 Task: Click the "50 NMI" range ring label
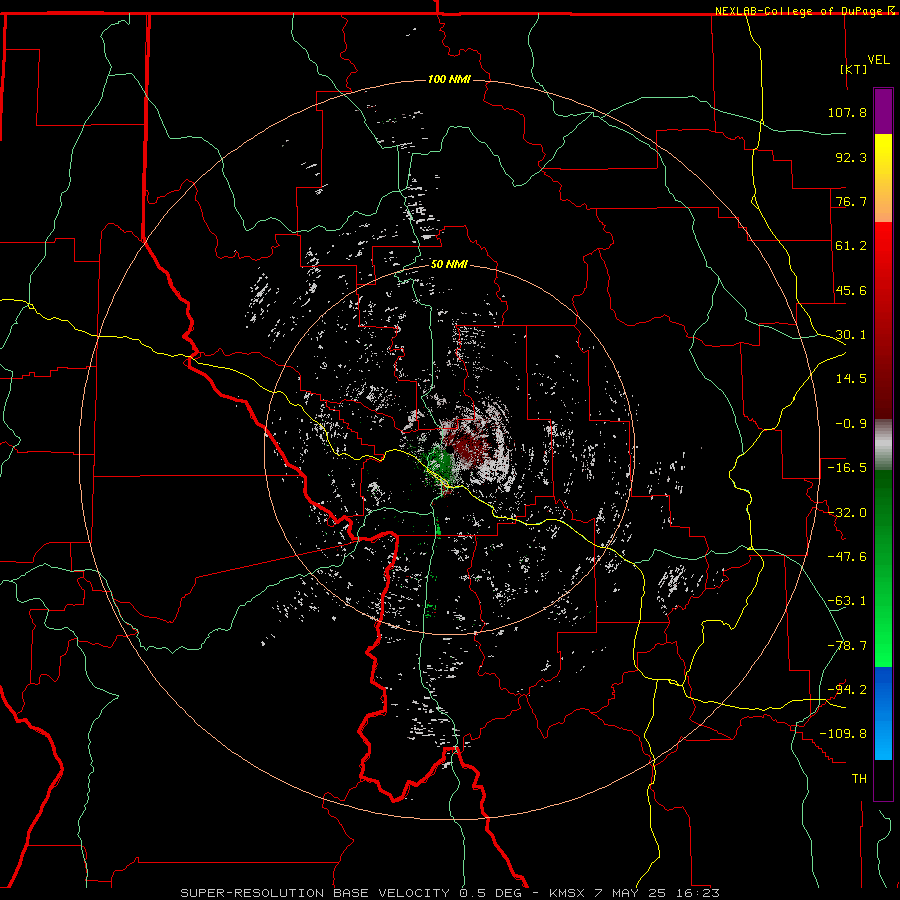click(449, 264)
